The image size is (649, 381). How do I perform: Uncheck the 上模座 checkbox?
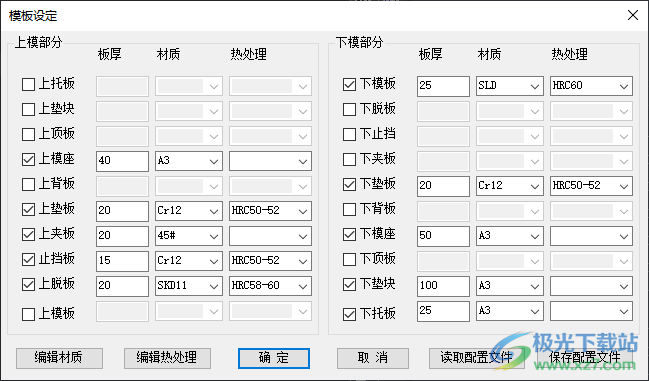tap(28, 159)
